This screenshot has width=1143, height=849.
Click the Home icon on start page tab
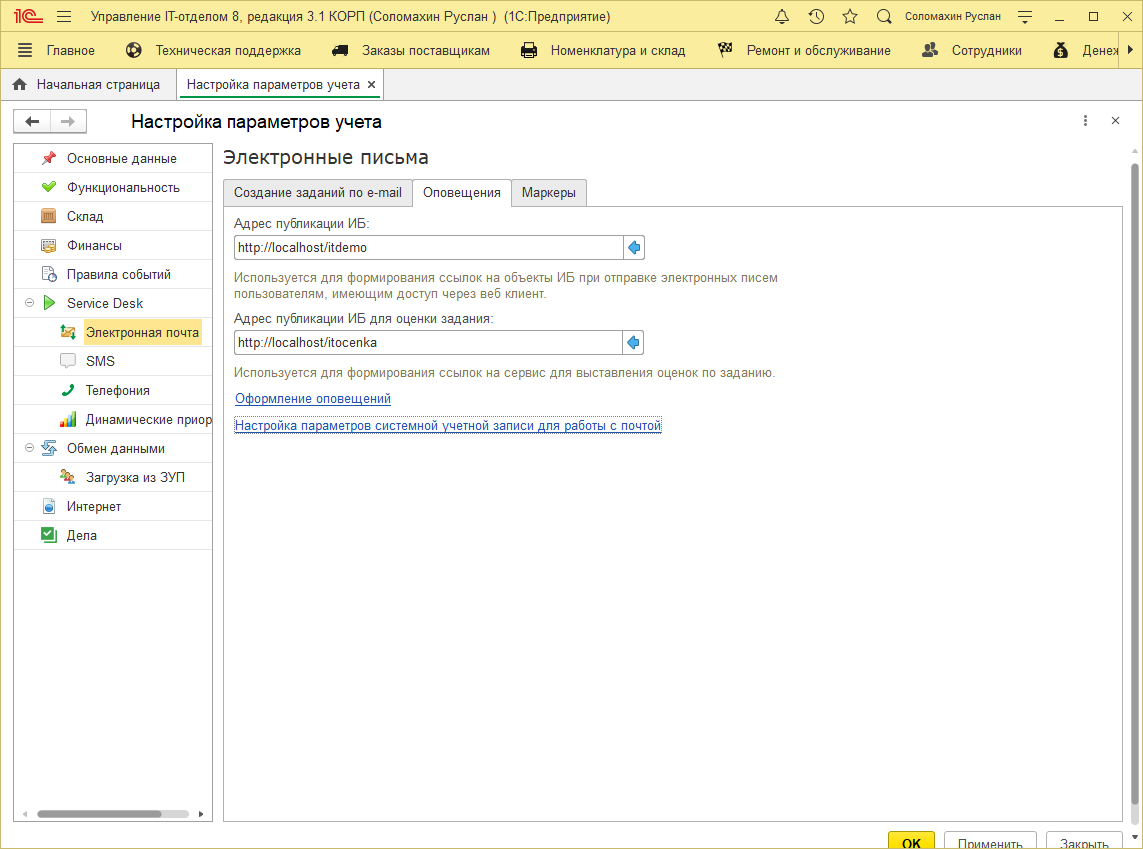point(19,85)
